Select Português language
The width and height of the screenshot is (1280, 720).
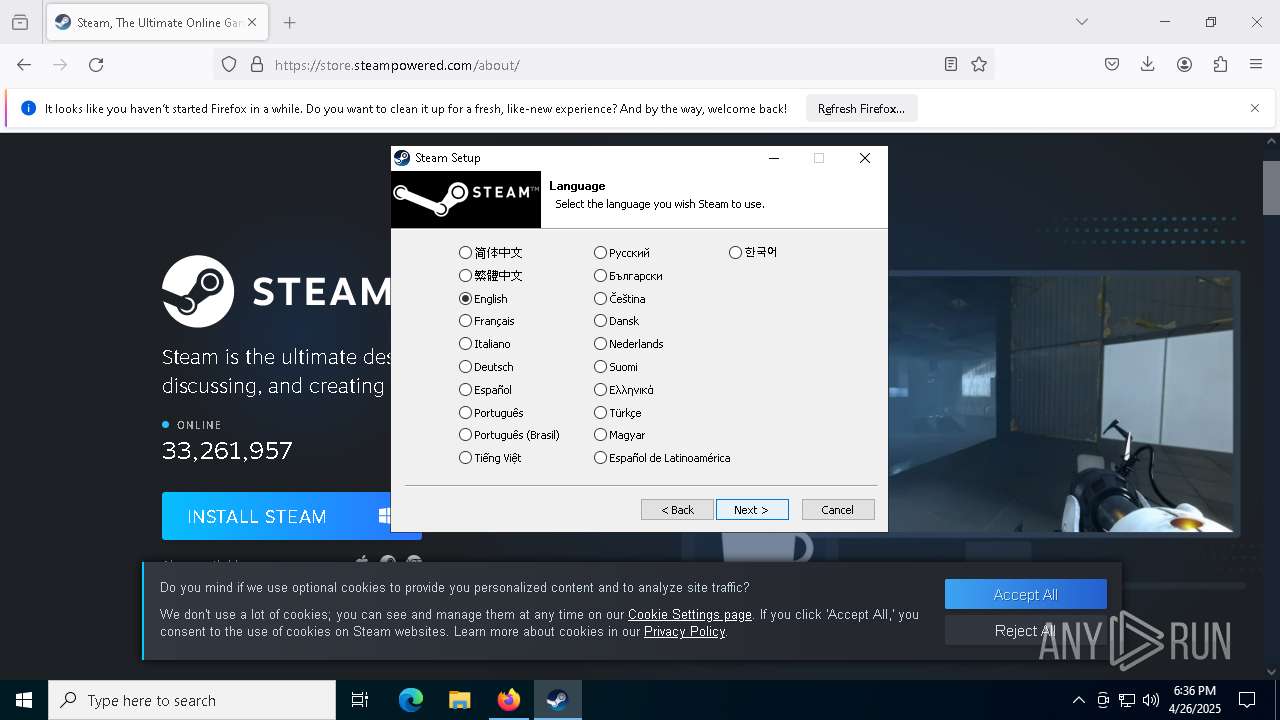491,413
